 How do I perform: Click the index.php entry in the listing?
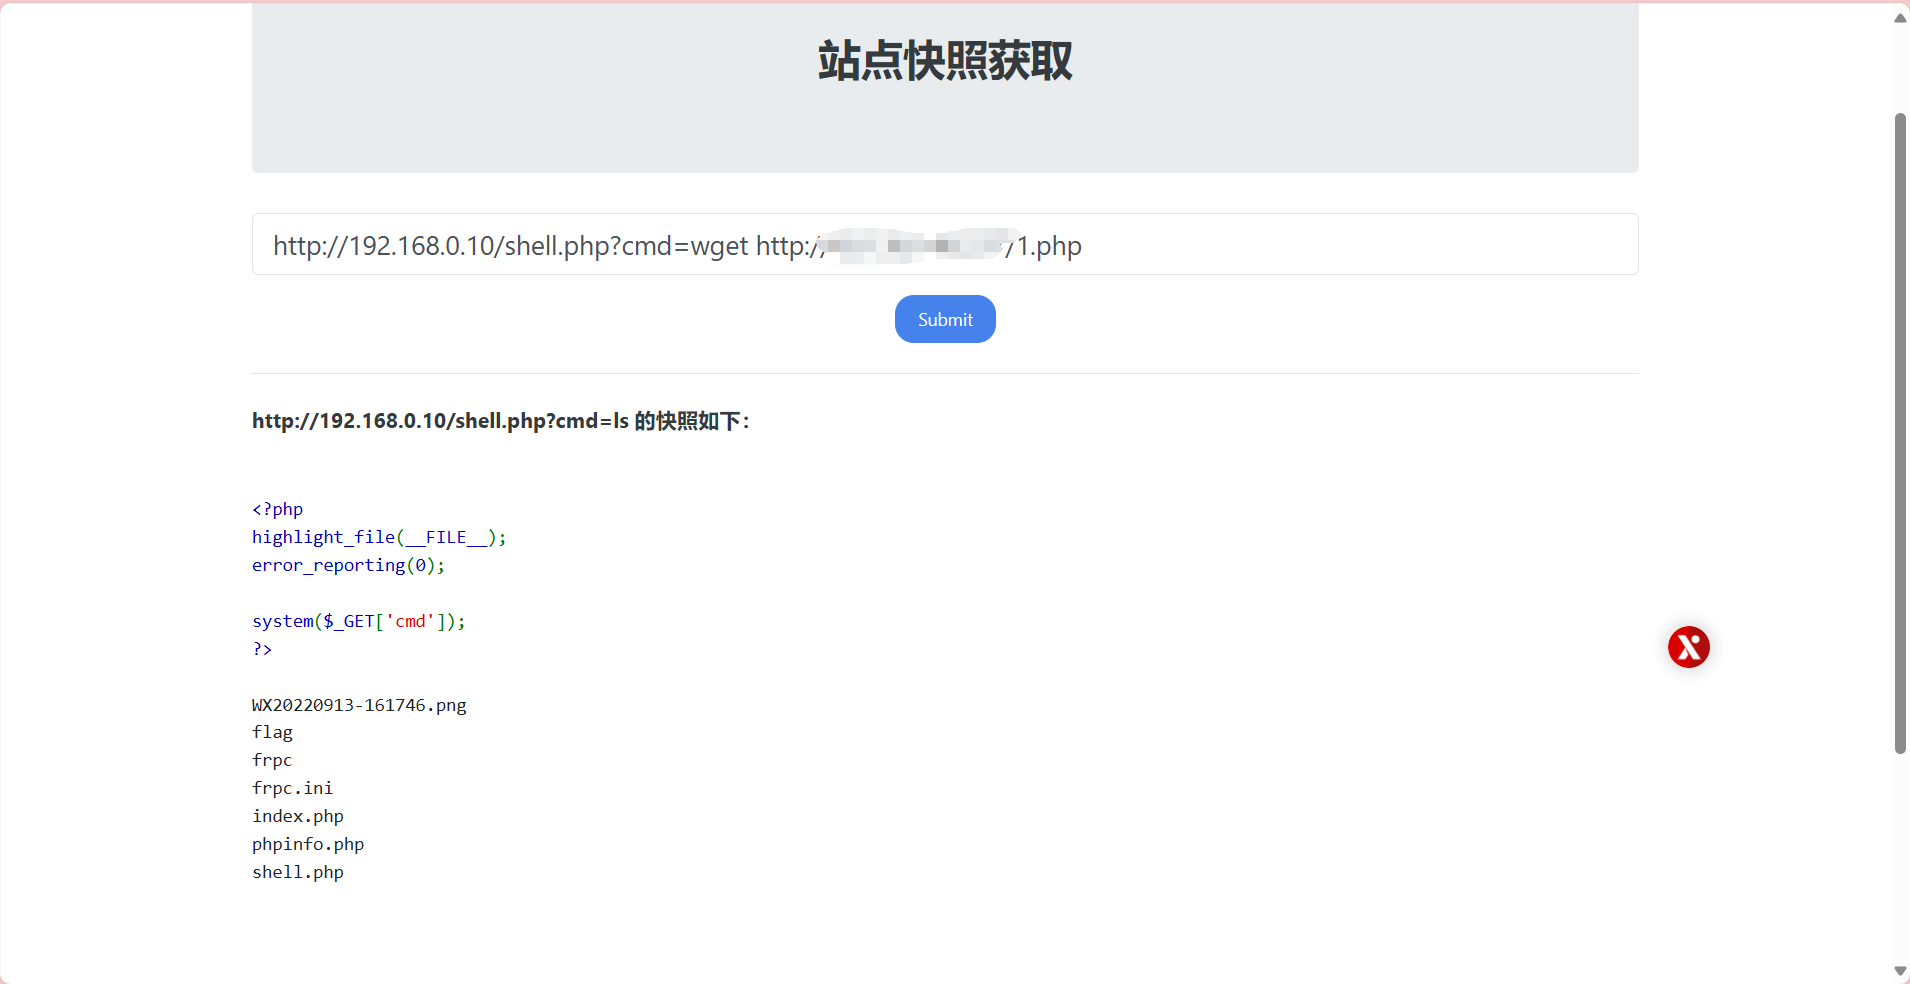click(x=298, y=817)
